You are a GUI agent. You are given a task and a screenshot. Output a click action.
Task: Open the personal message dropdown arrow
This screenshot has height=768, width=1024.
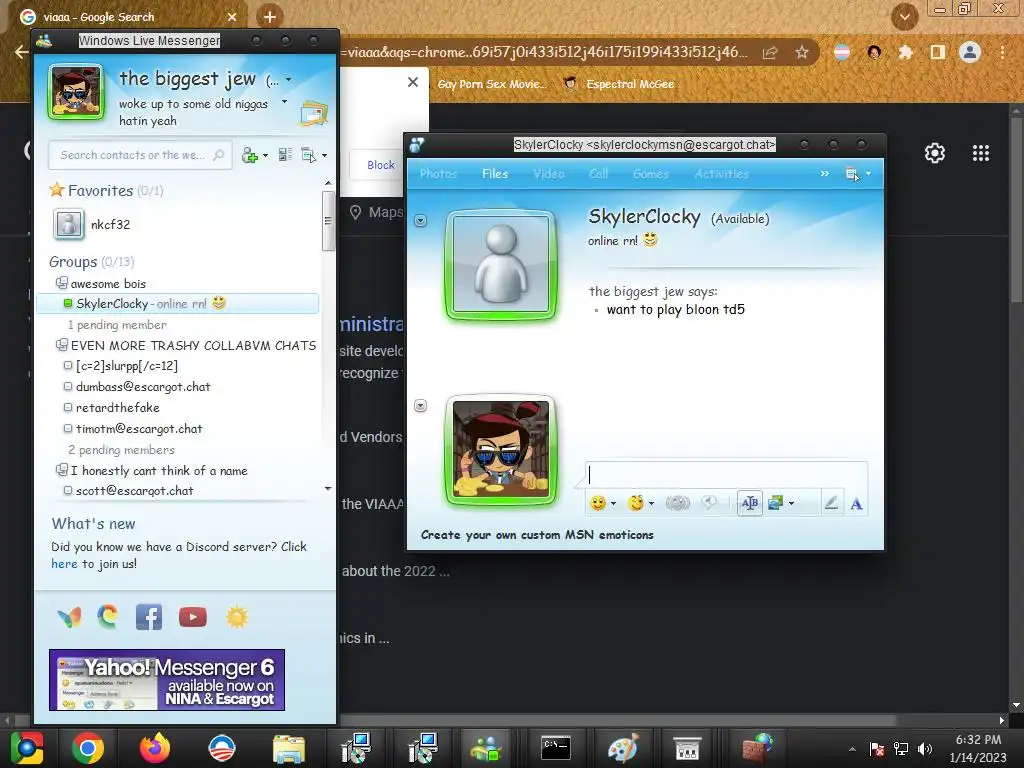[x=284, y=102]
